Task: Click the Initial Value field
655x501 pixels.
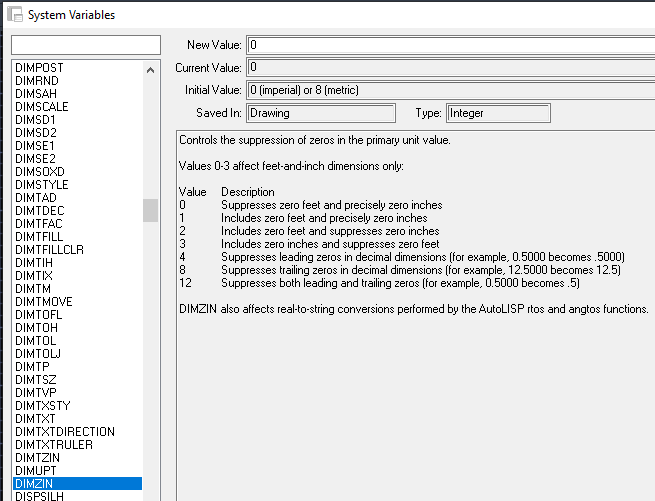Action: click(x=451, y=90)
